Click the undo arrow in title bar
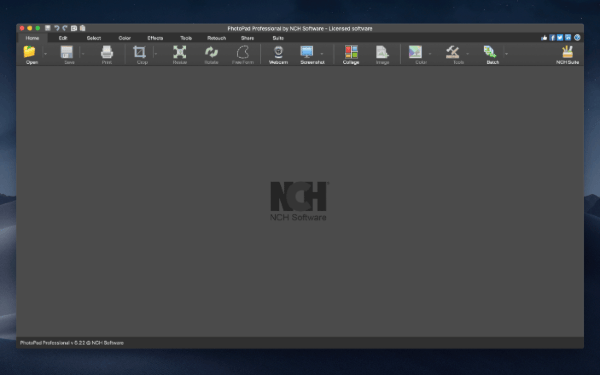Viewport: 600px width, 375px height. coord(57,28)
